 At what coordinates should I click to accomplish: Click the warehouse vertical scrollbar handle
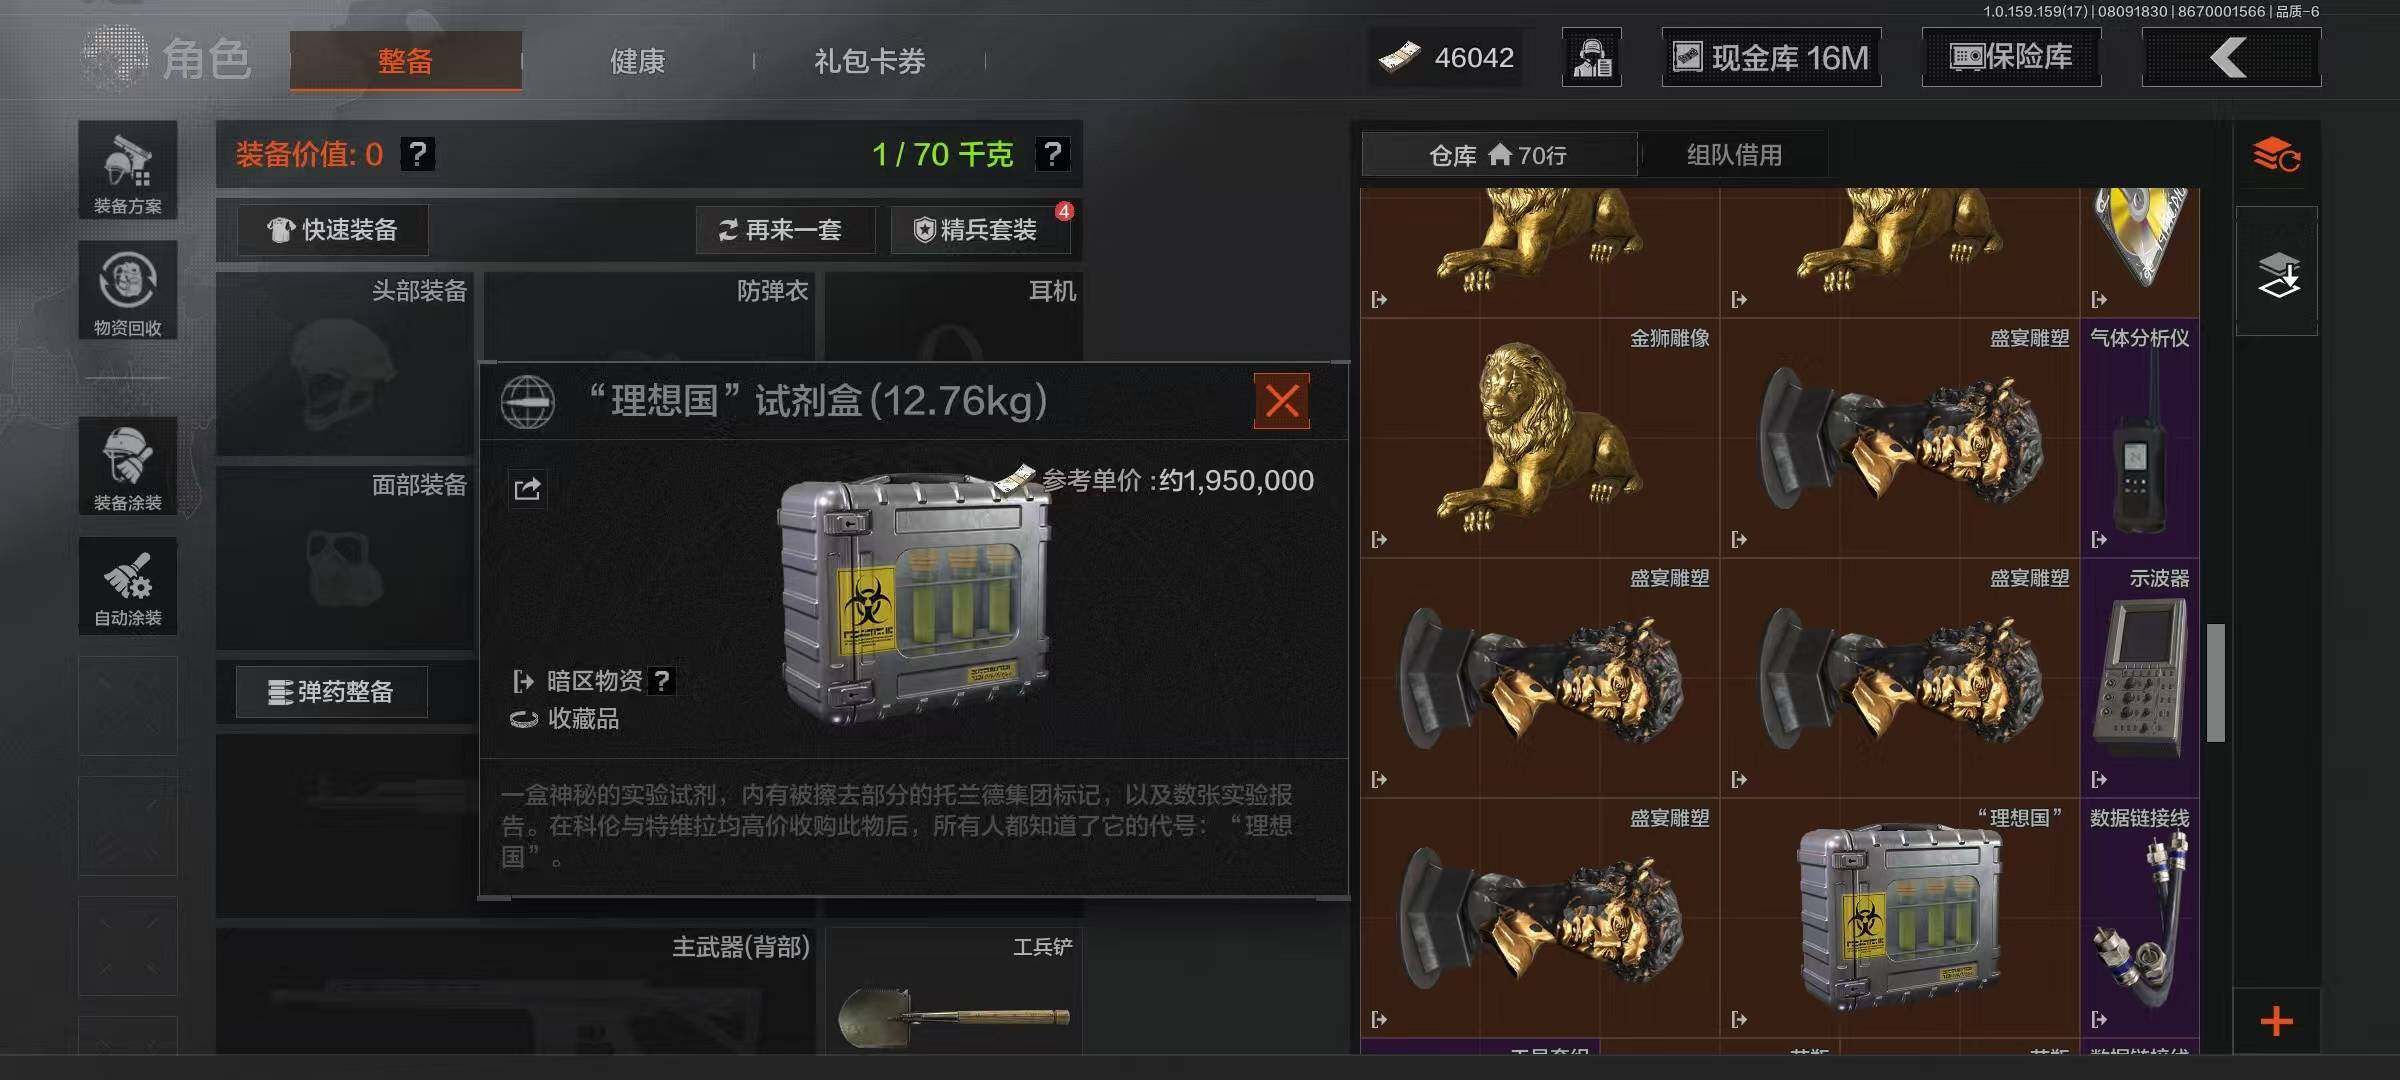(2216, 683)
